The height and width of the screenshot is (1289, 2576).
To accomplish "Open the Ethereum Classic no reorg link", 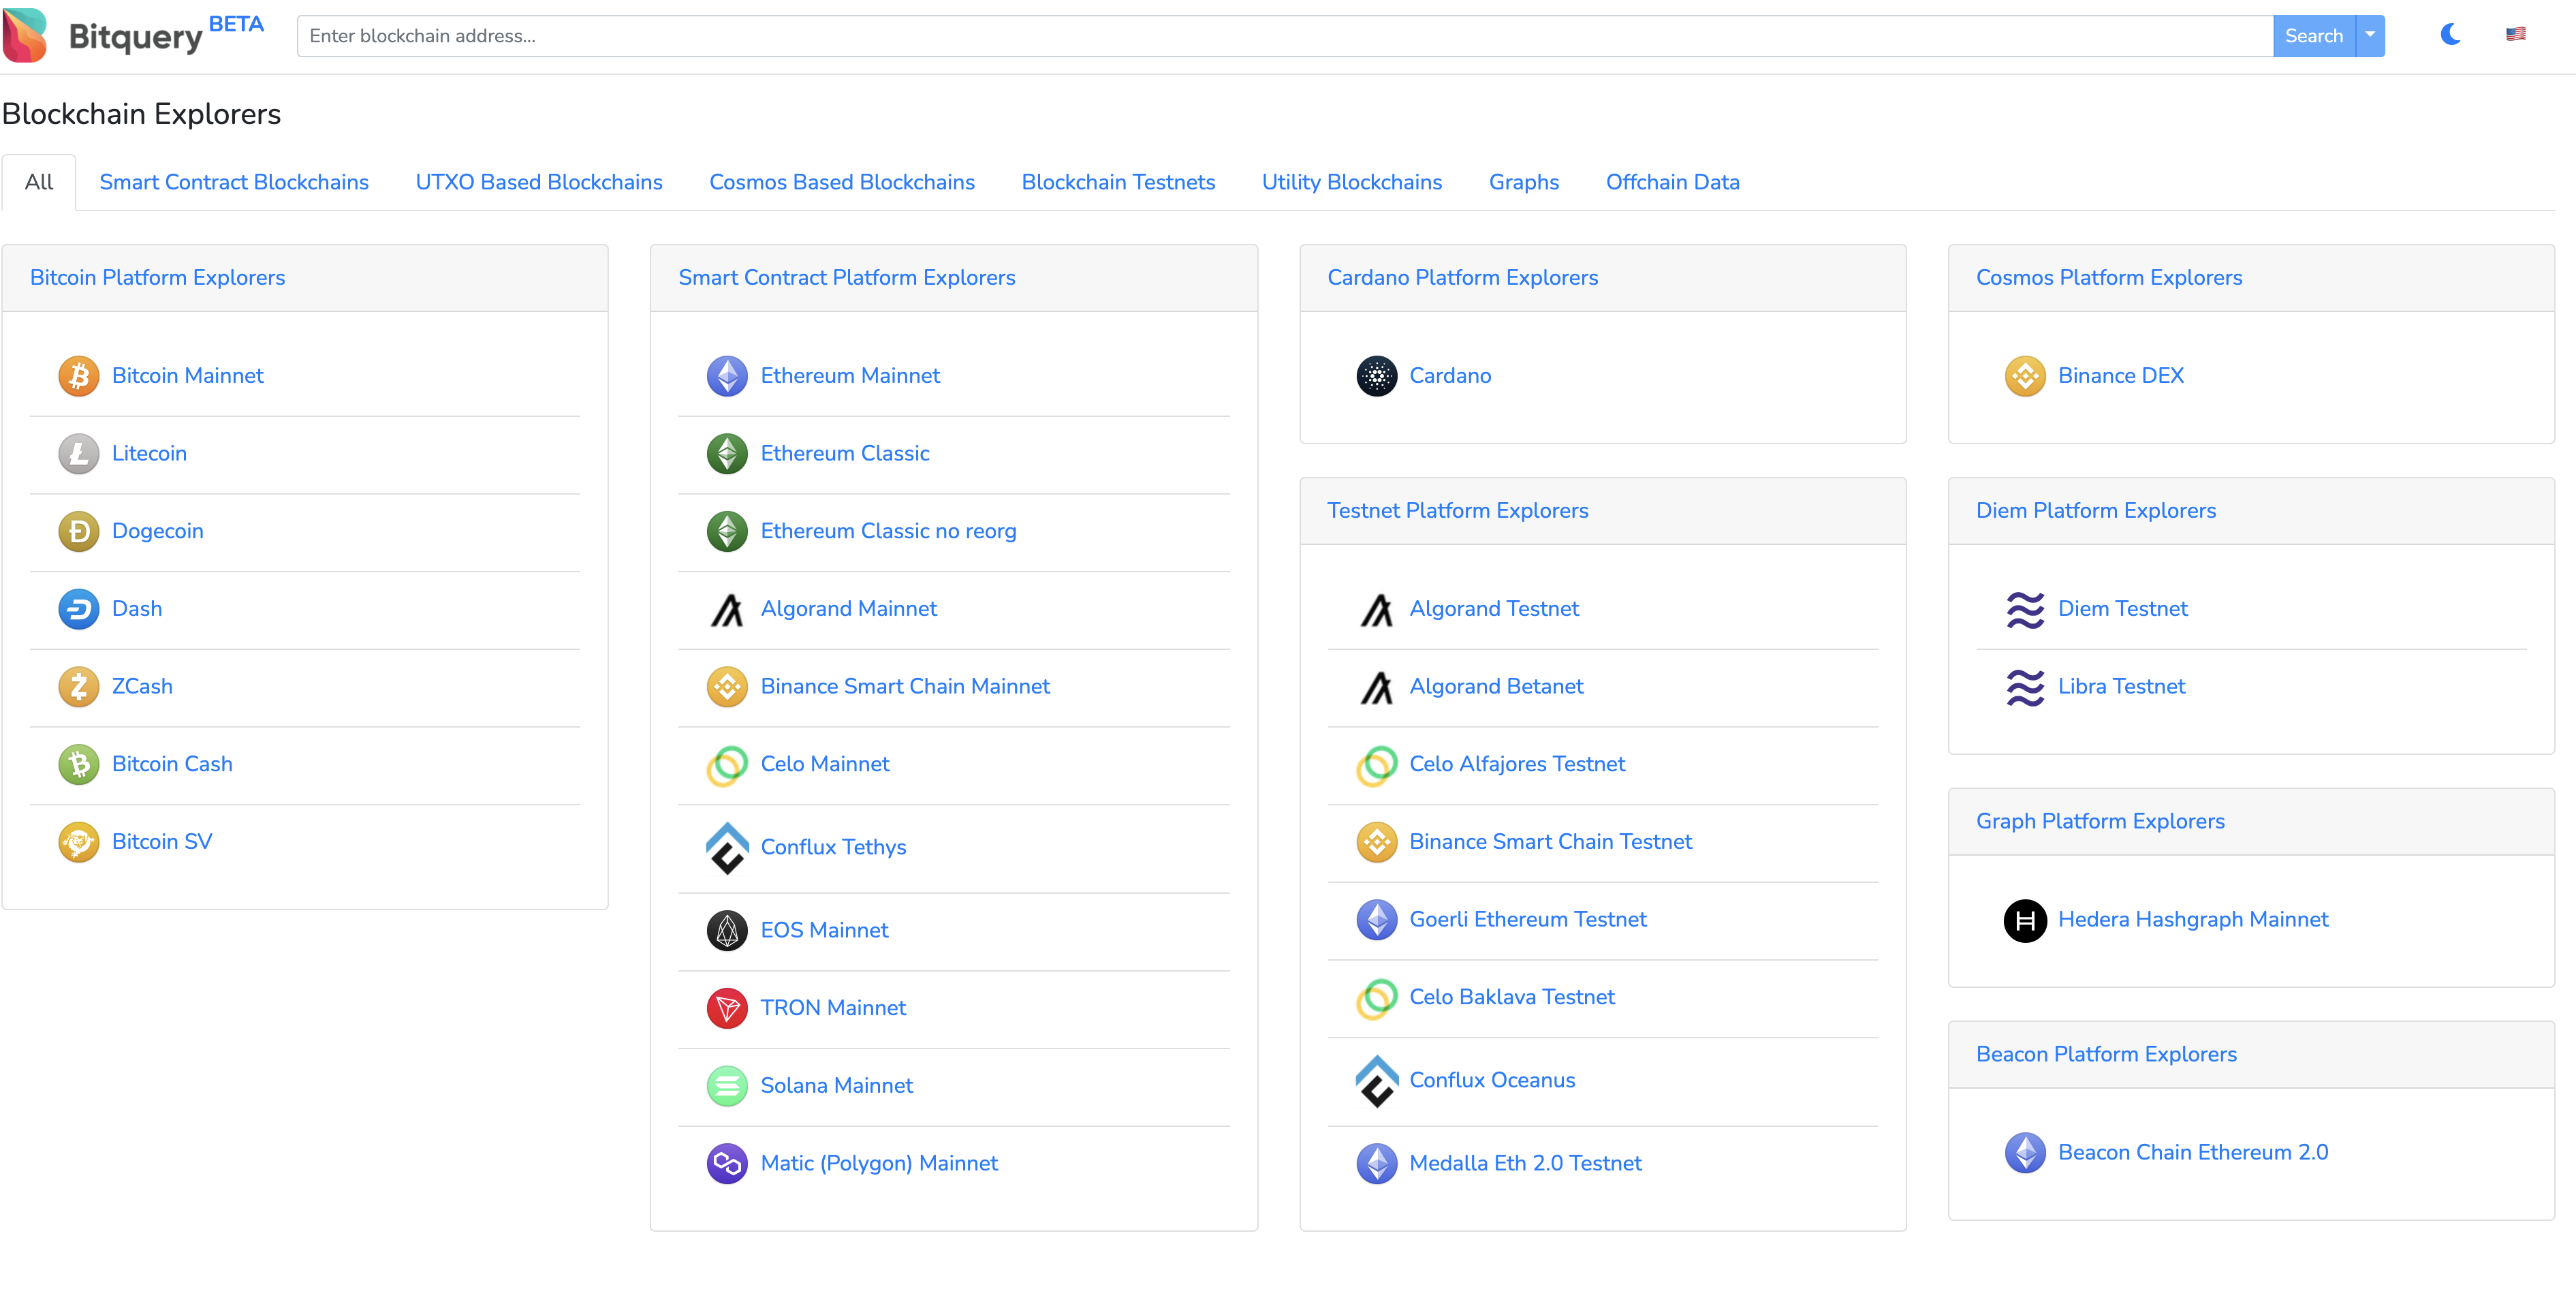I will (888, 531).
